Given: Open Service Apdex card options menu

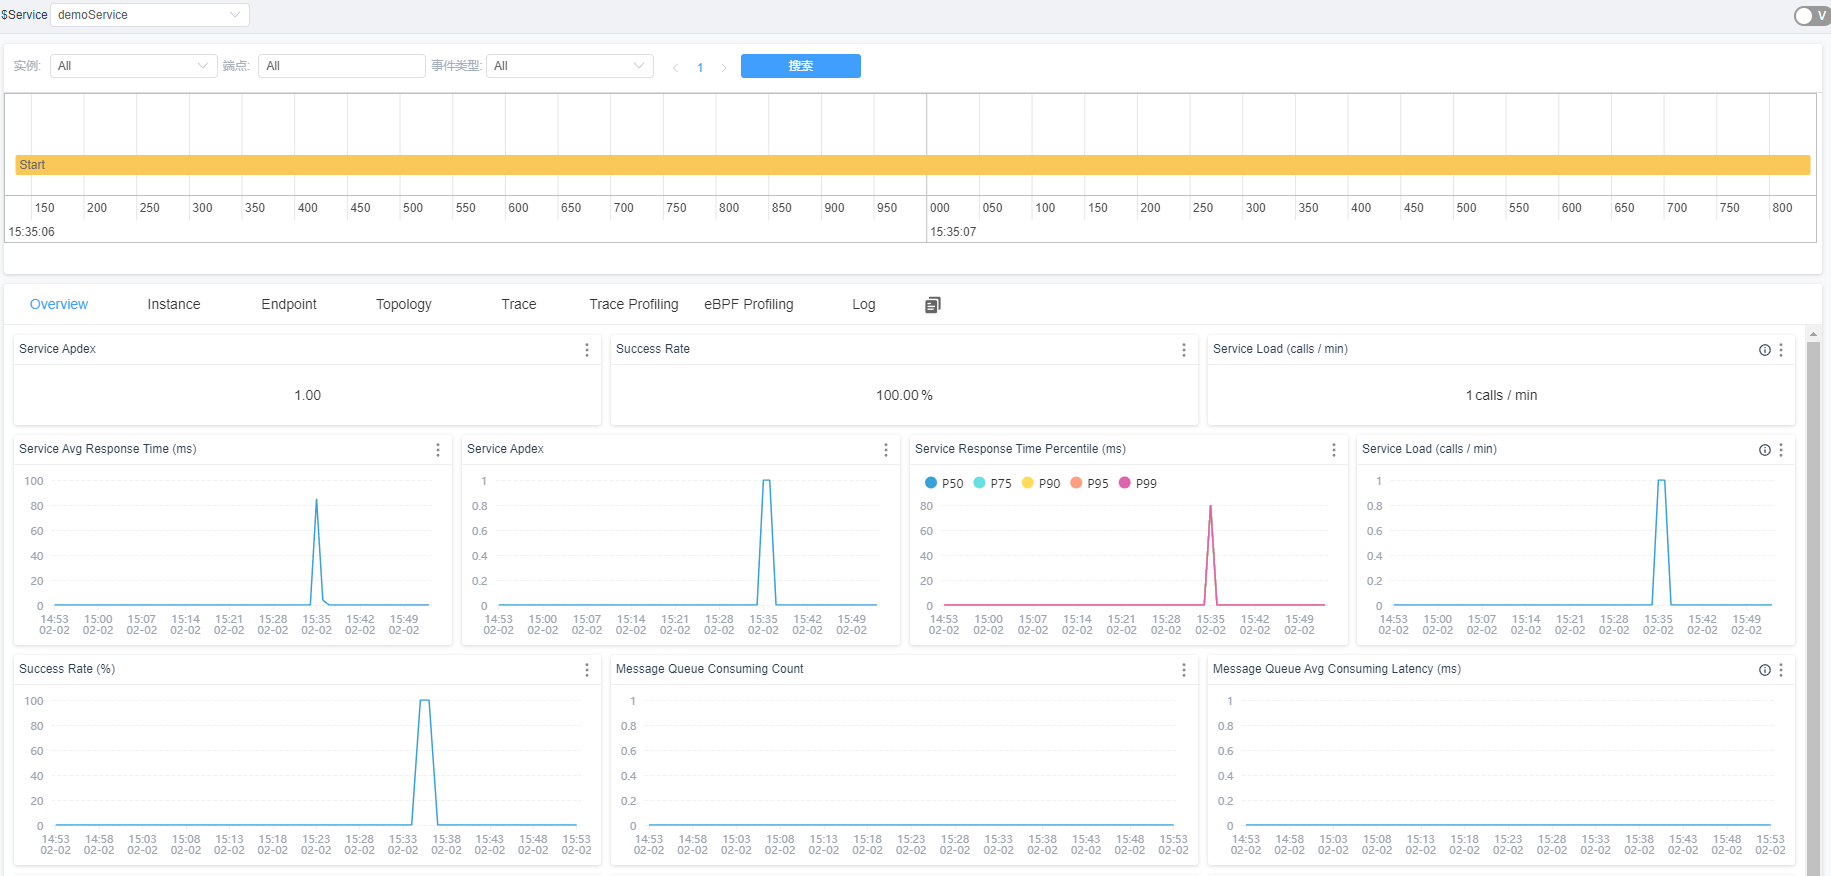Looking at the screenshot, I should tap(587, 350).
